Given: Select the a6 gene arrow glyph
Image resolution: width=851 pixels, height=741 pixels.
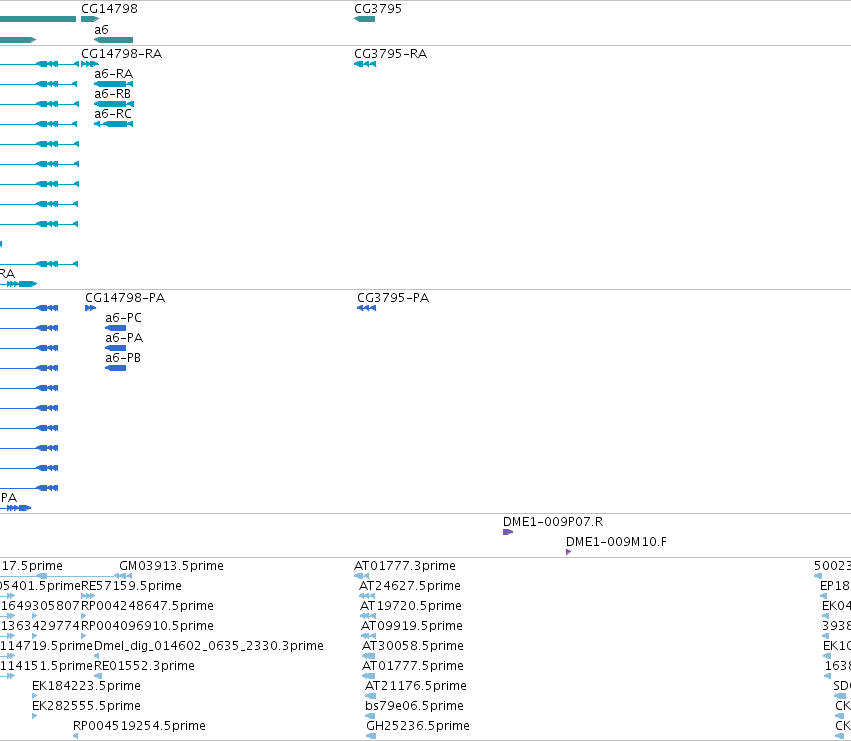Looking at the screenshot, I should tap(113, 40).
